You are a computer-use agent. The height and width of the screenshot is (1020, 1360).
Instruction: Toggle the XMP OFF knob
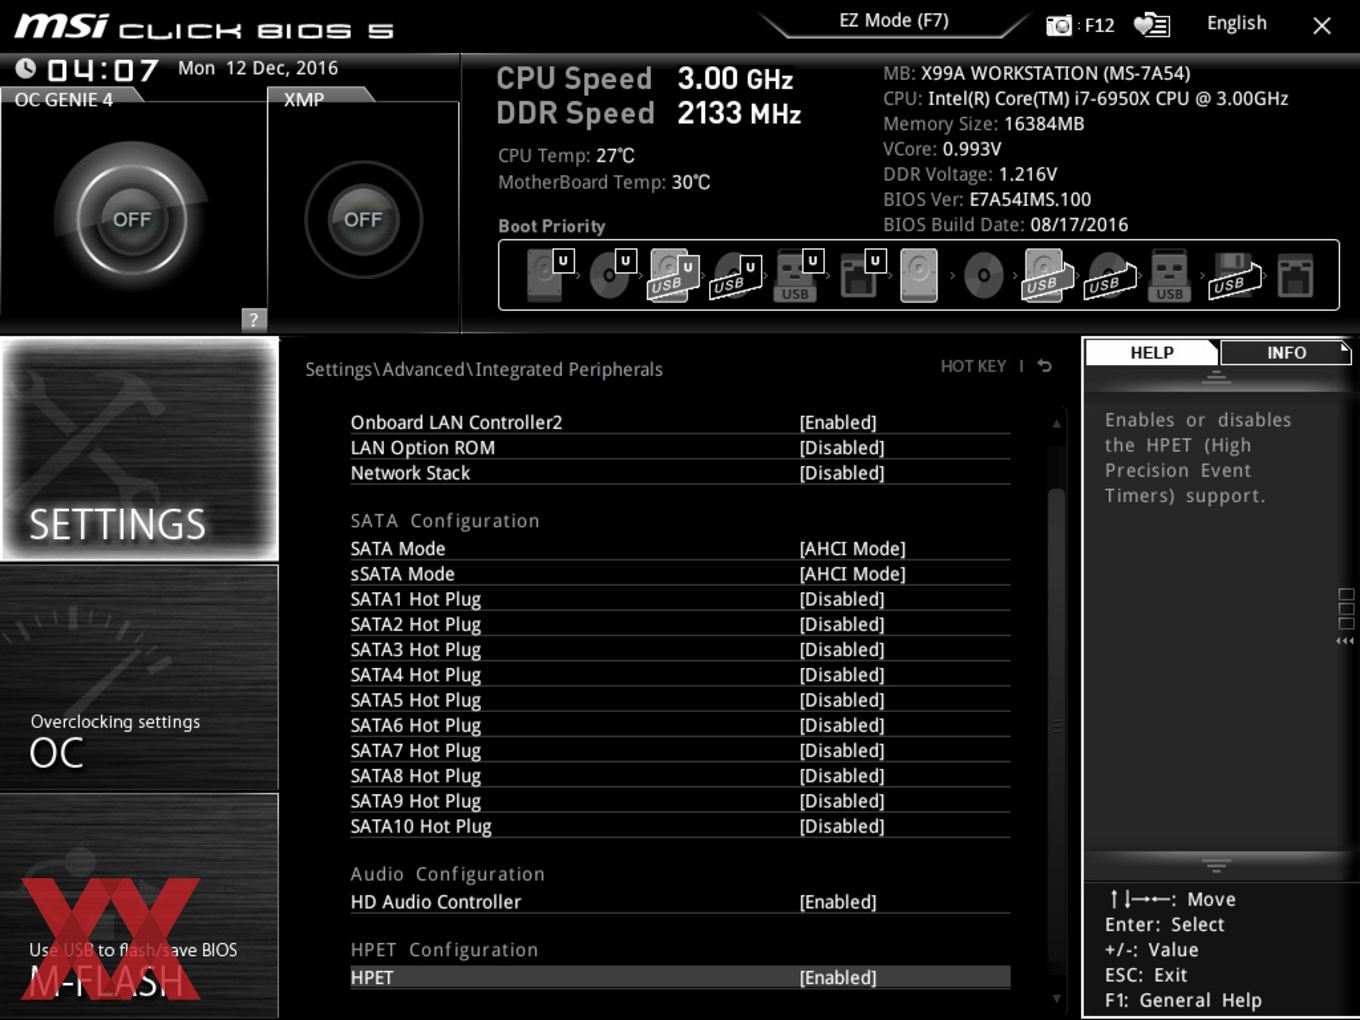(363, 219)
